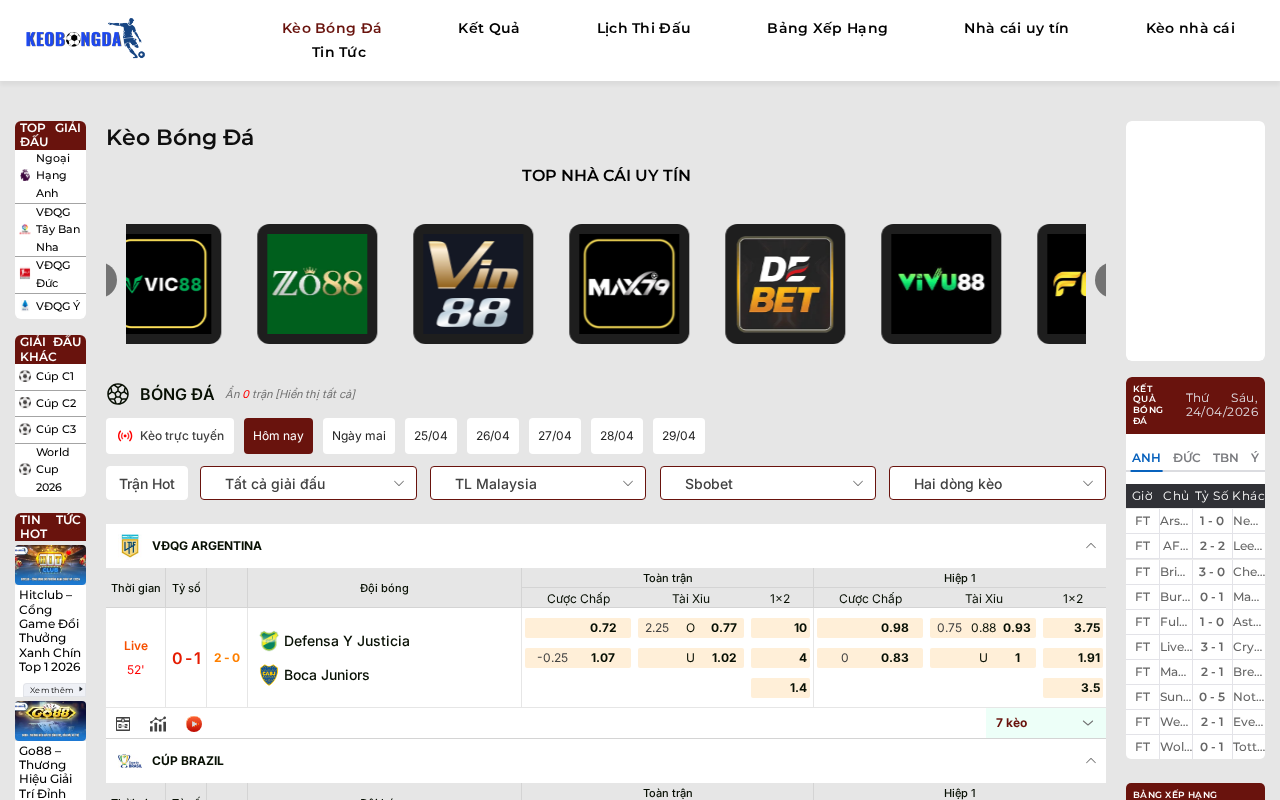Toggle the Kèo trực tuyến live odds filter

170,436
